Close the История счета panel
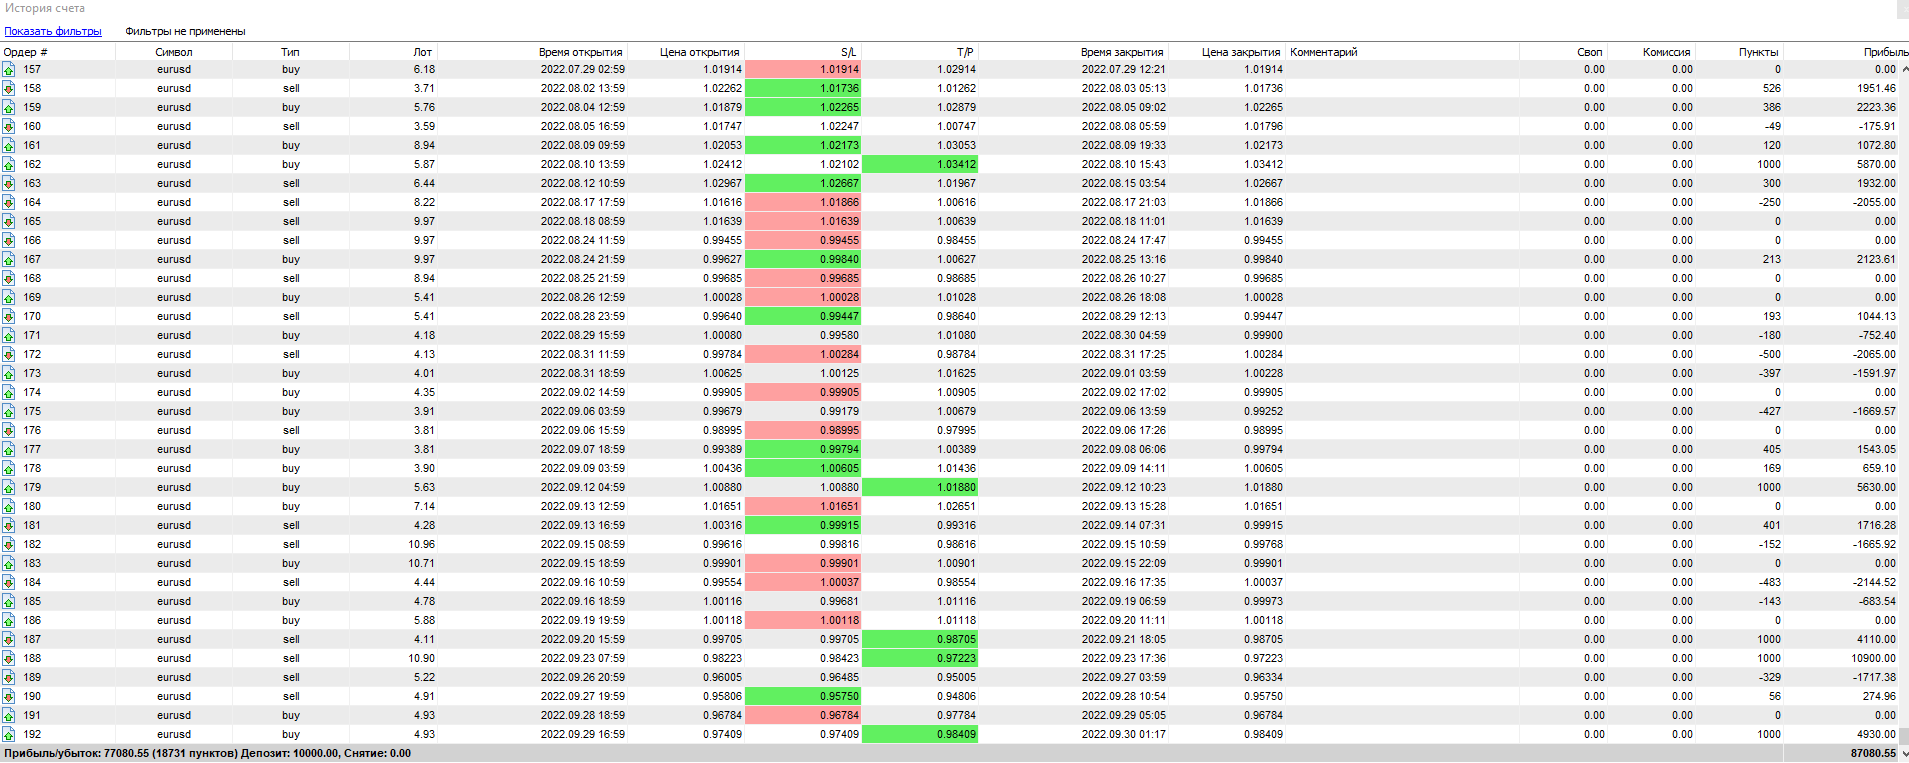1909x763 pixels. [1902, 8]
